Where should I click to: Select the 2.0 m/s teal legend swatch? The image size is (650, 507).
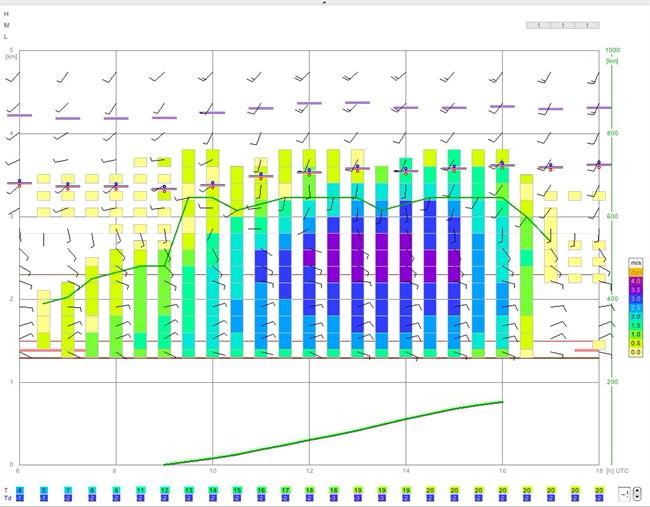tap(635, 317)
